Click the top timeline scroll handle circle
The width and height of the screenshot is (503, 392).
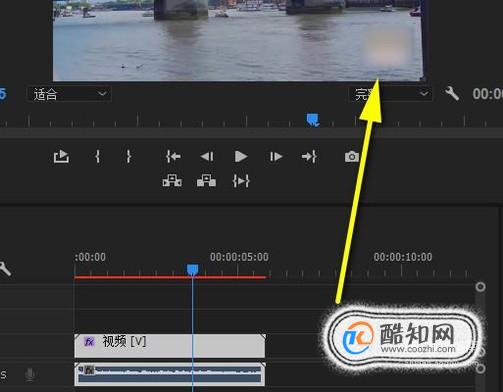[x=480, y=287]
